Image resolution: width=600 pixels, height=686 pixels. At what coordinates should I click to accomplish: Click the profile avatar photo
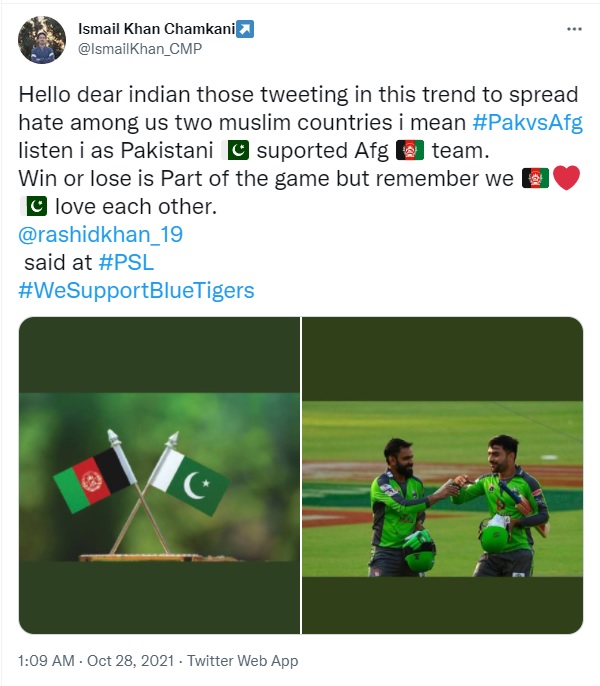click(42, 40)
